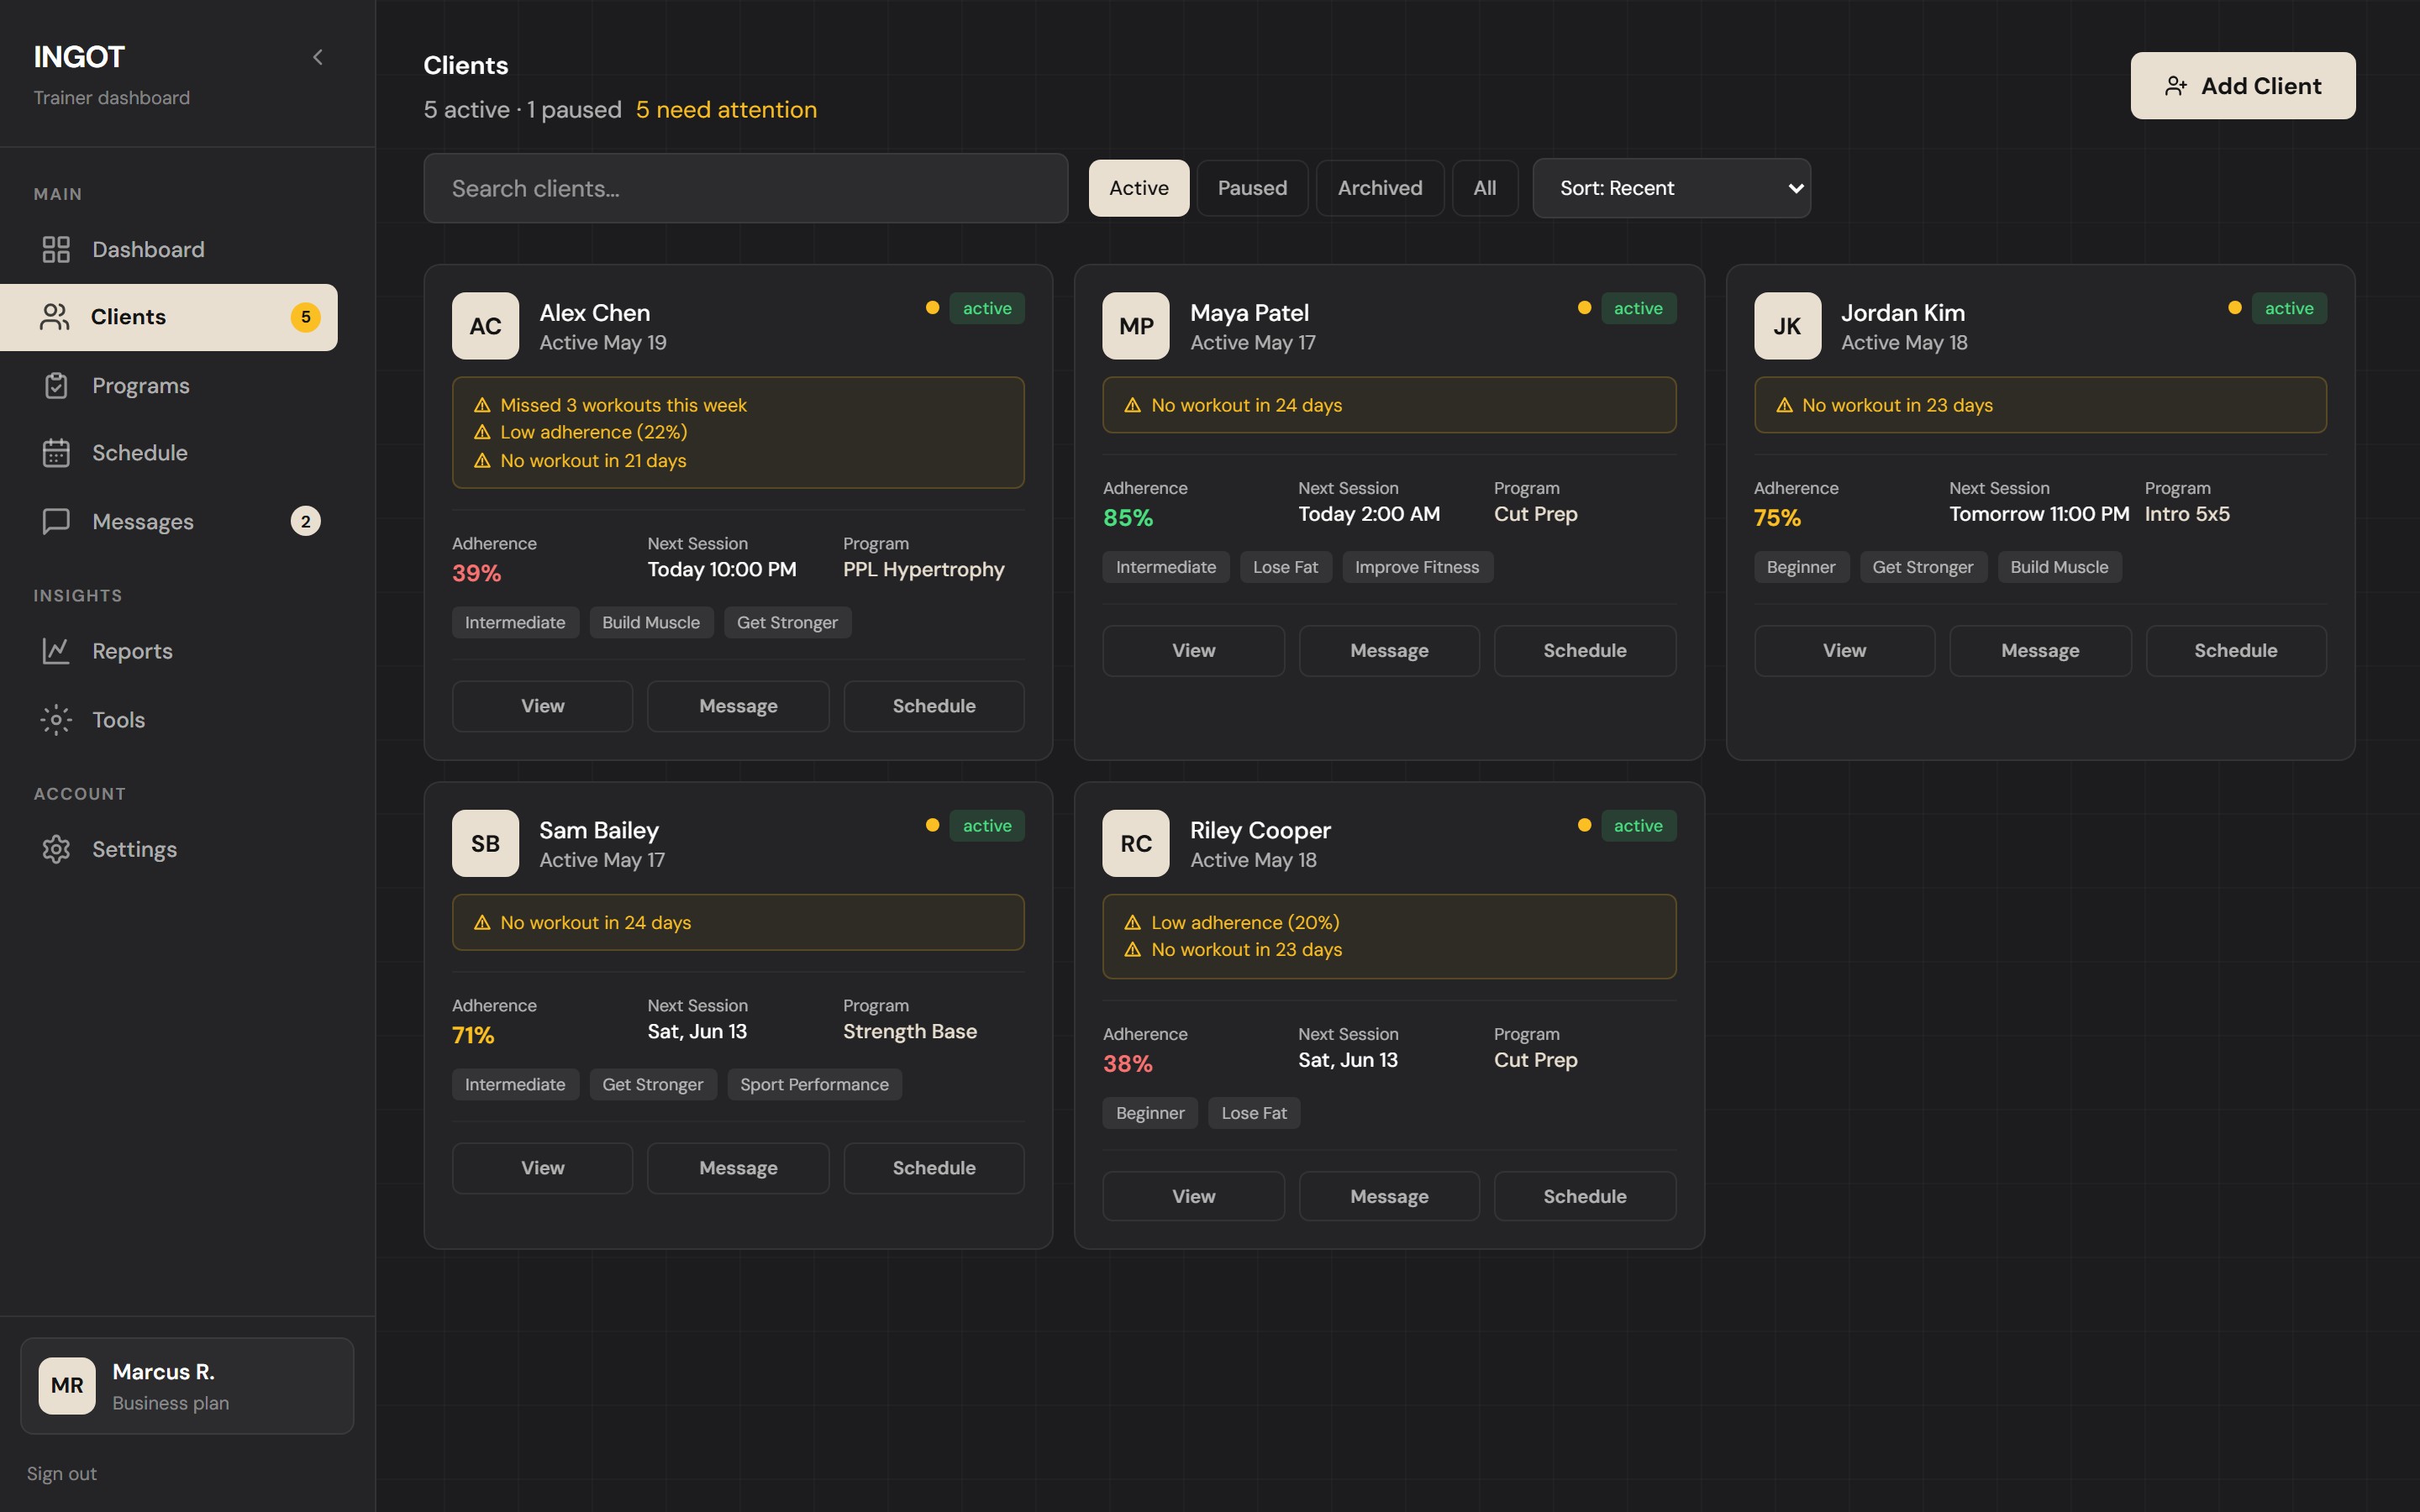Click Alex Chen's 39% adherence value
This screenshot has height=1512, width=2420.
pos(476,573)
